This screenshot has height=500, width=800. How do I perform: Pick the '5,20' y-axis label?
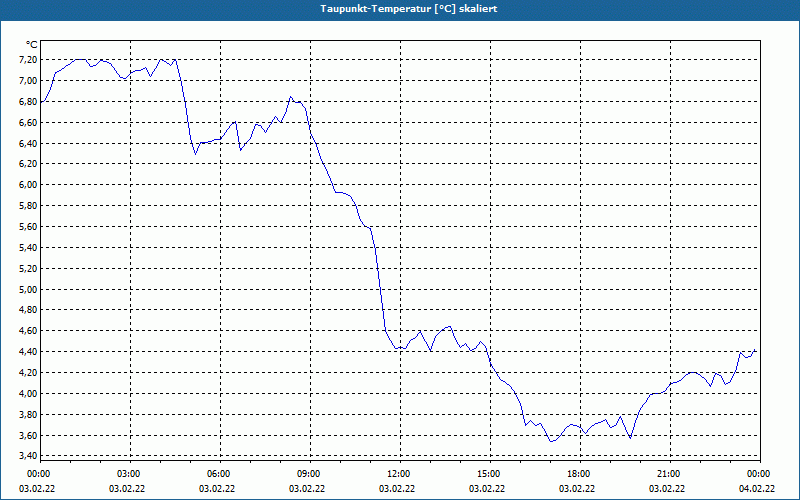coord(29,268)
